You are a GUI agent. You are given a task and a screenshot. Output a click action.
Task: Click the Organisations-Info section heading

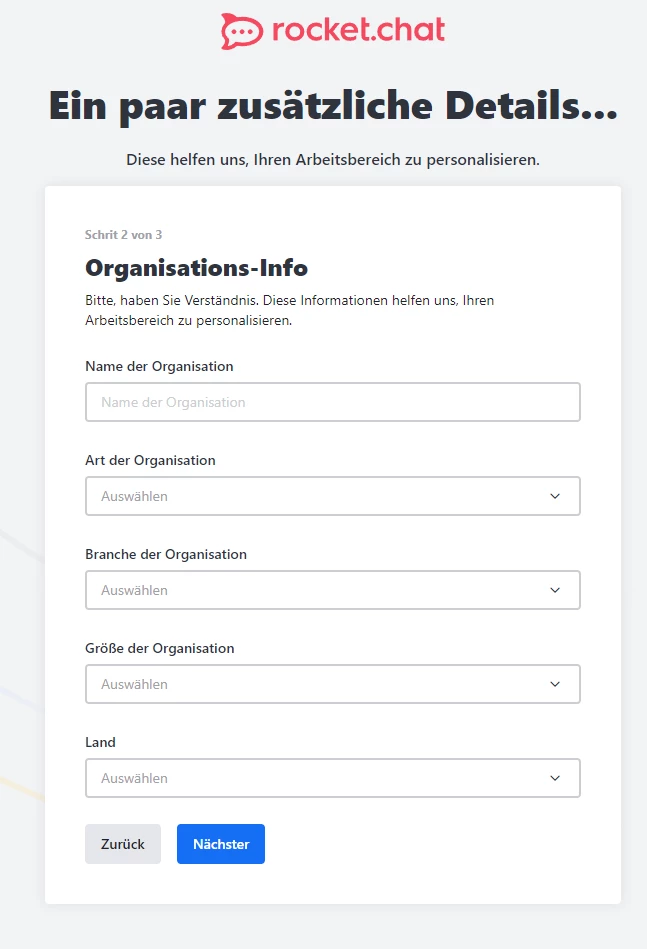[x=196, y=268]
